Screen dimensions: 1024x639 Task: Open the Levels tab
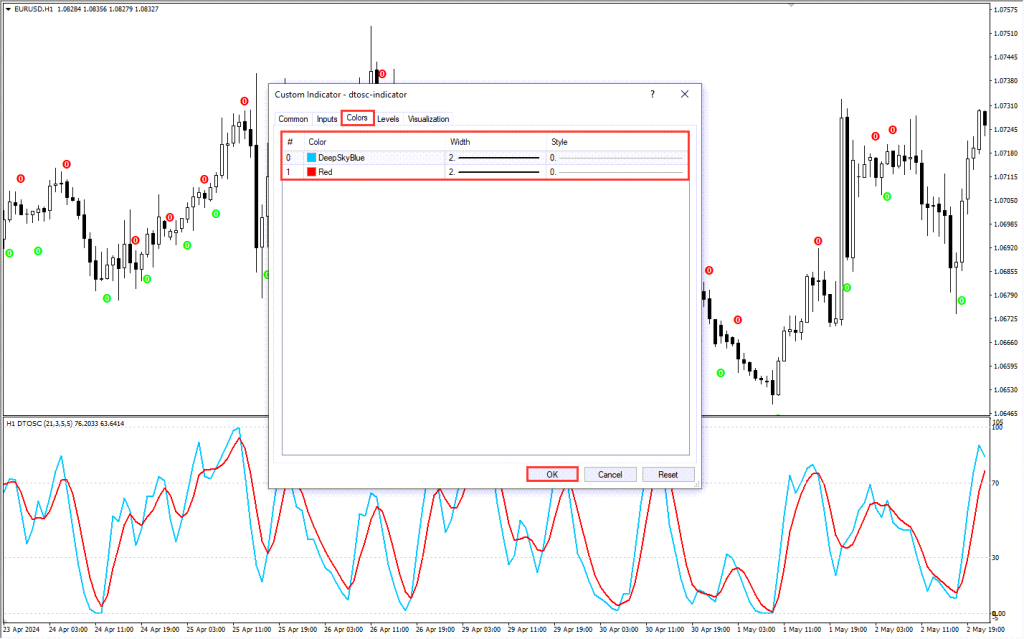(388, 119)
